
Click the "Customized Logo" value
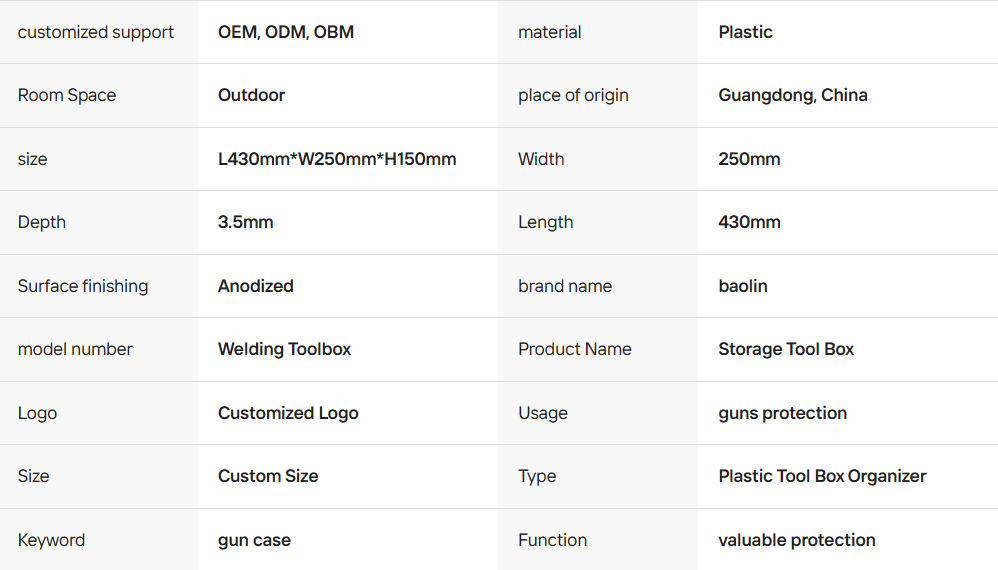click(x=288, y=413)
